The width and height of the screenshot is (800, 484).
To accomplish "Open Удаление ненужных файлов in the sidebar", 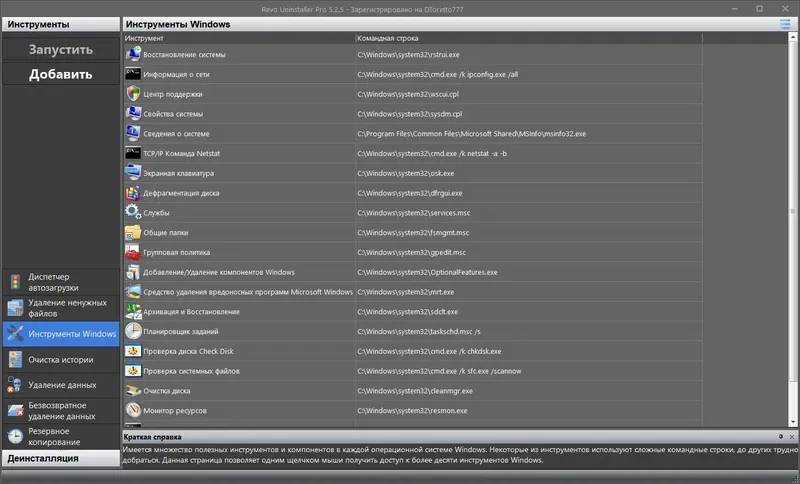I will click(x=61, y=308).
